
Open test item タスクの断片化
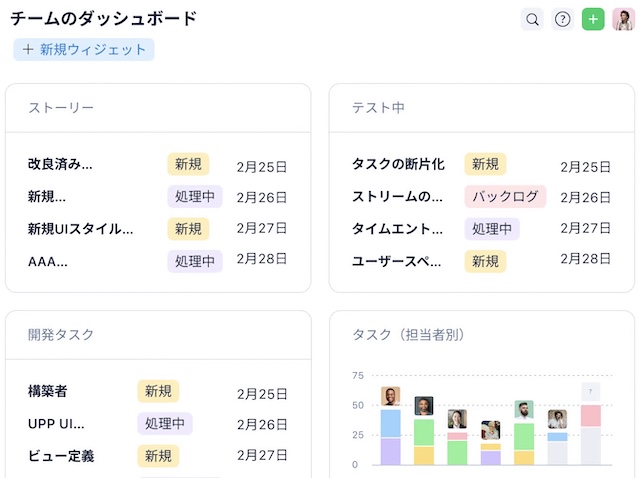tap(398, 164)
